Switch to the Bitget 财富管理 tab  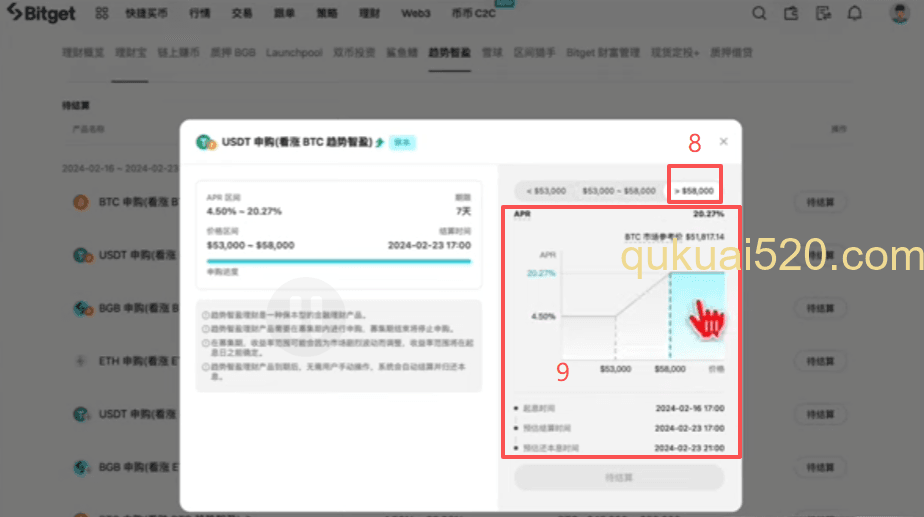click(603, 52)
